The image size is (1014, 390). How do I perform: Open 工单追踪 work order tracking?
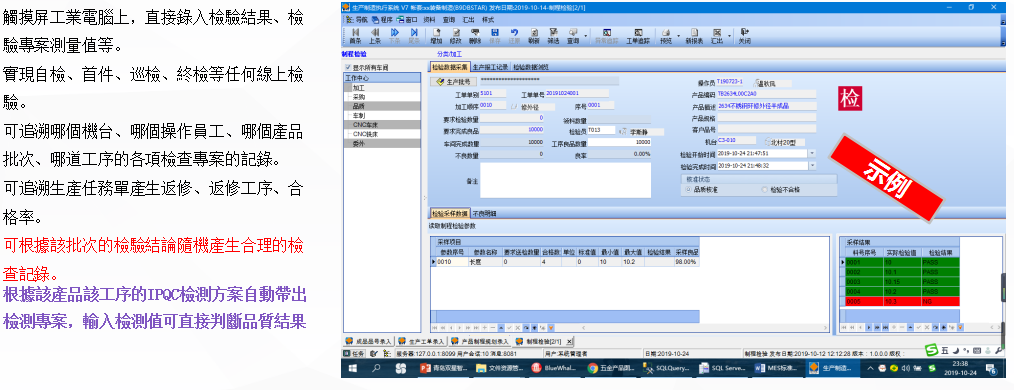(x=638, y=36)
